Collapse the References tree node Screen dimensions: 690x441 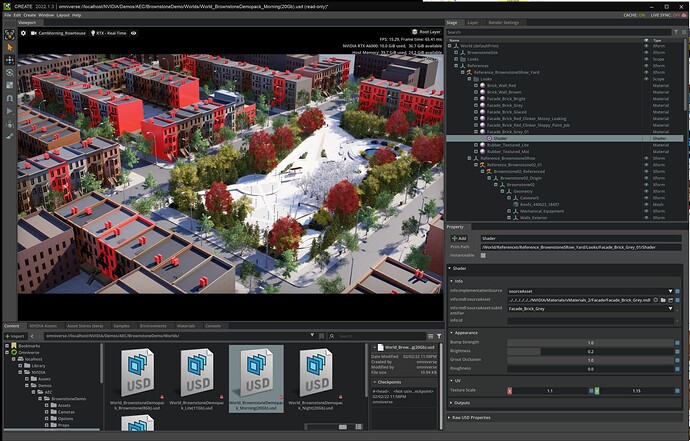[456, 66]
